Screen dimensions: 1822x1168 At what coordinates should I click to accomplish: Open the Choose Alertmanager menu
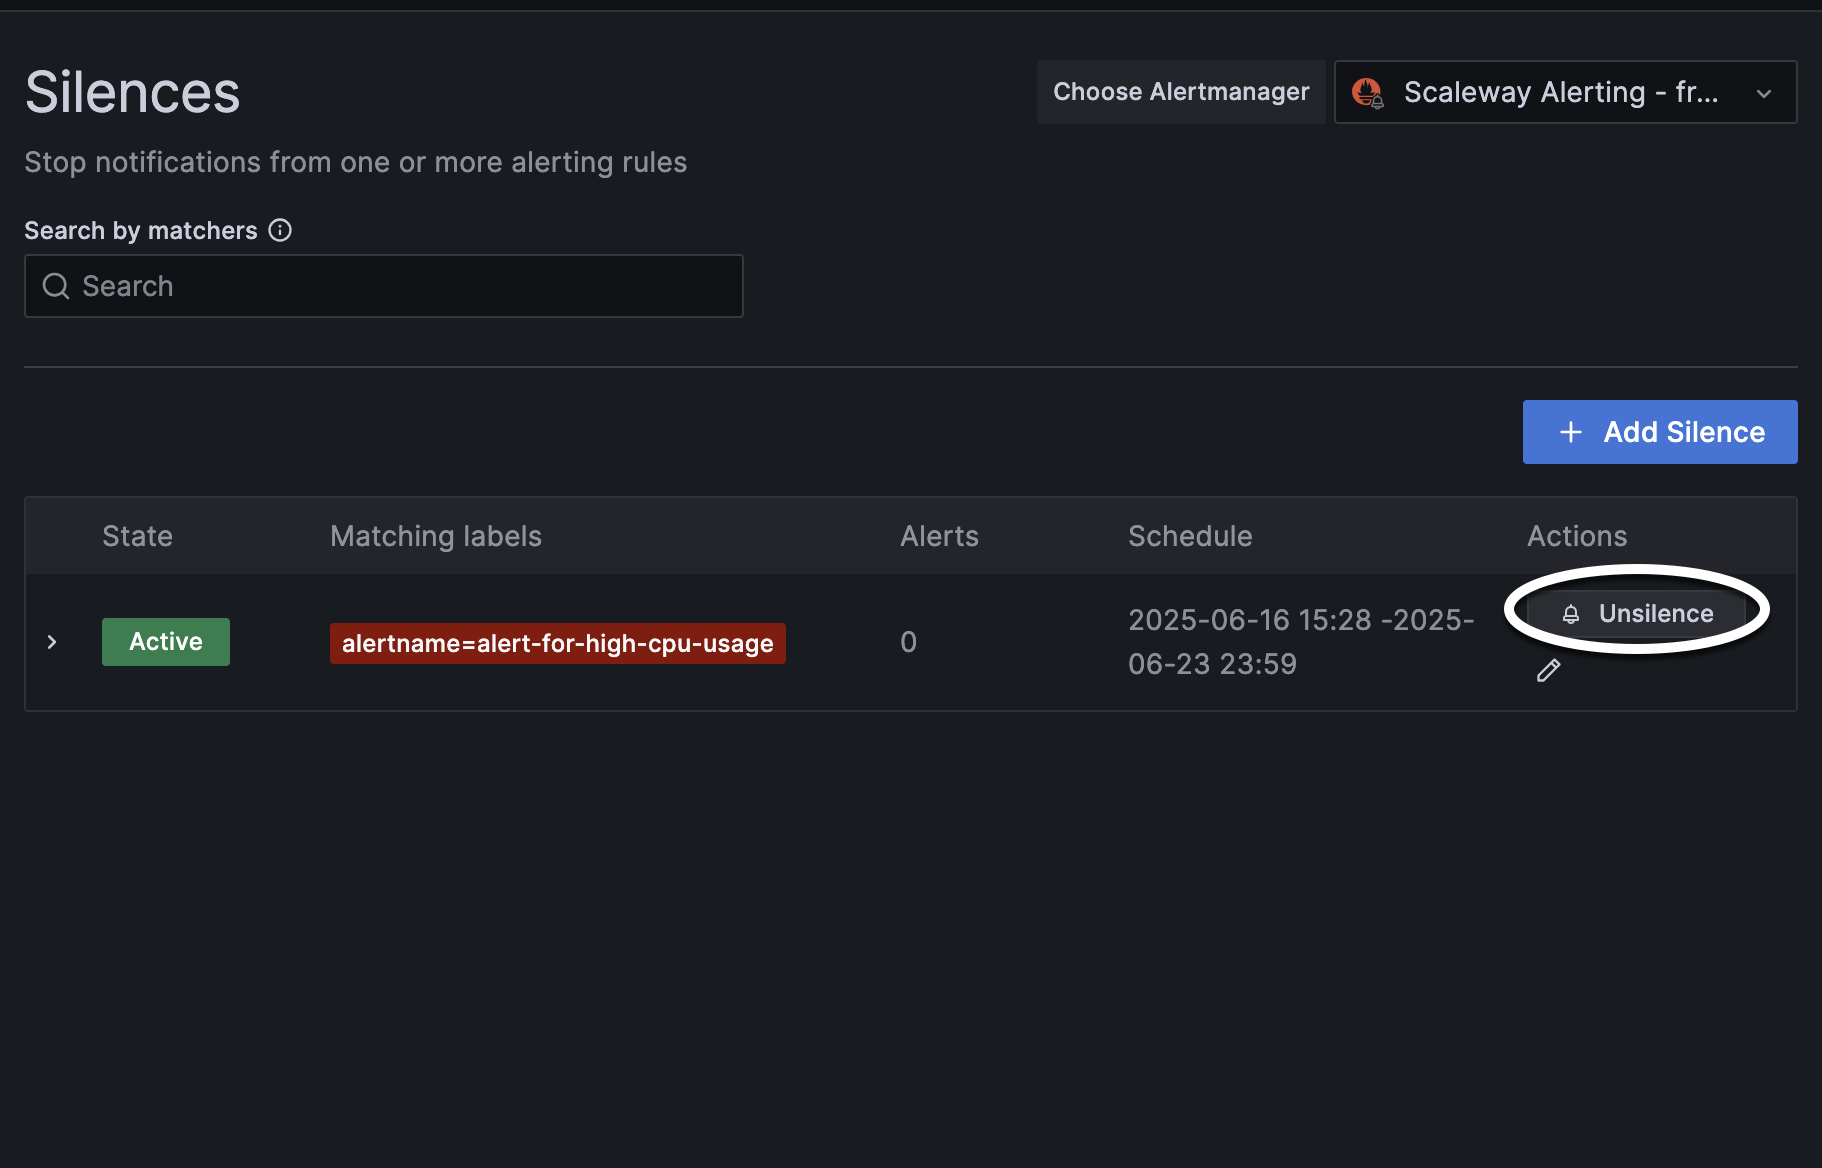tap(1181, 91)
